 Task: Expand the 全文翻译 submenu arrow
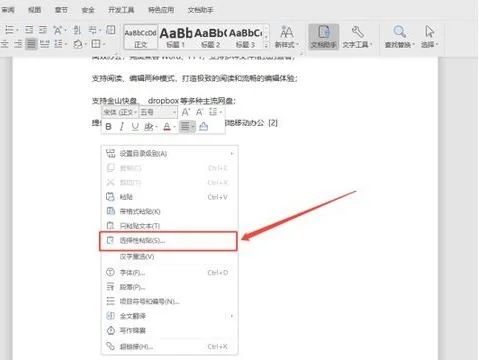click(x=231, y=316)
